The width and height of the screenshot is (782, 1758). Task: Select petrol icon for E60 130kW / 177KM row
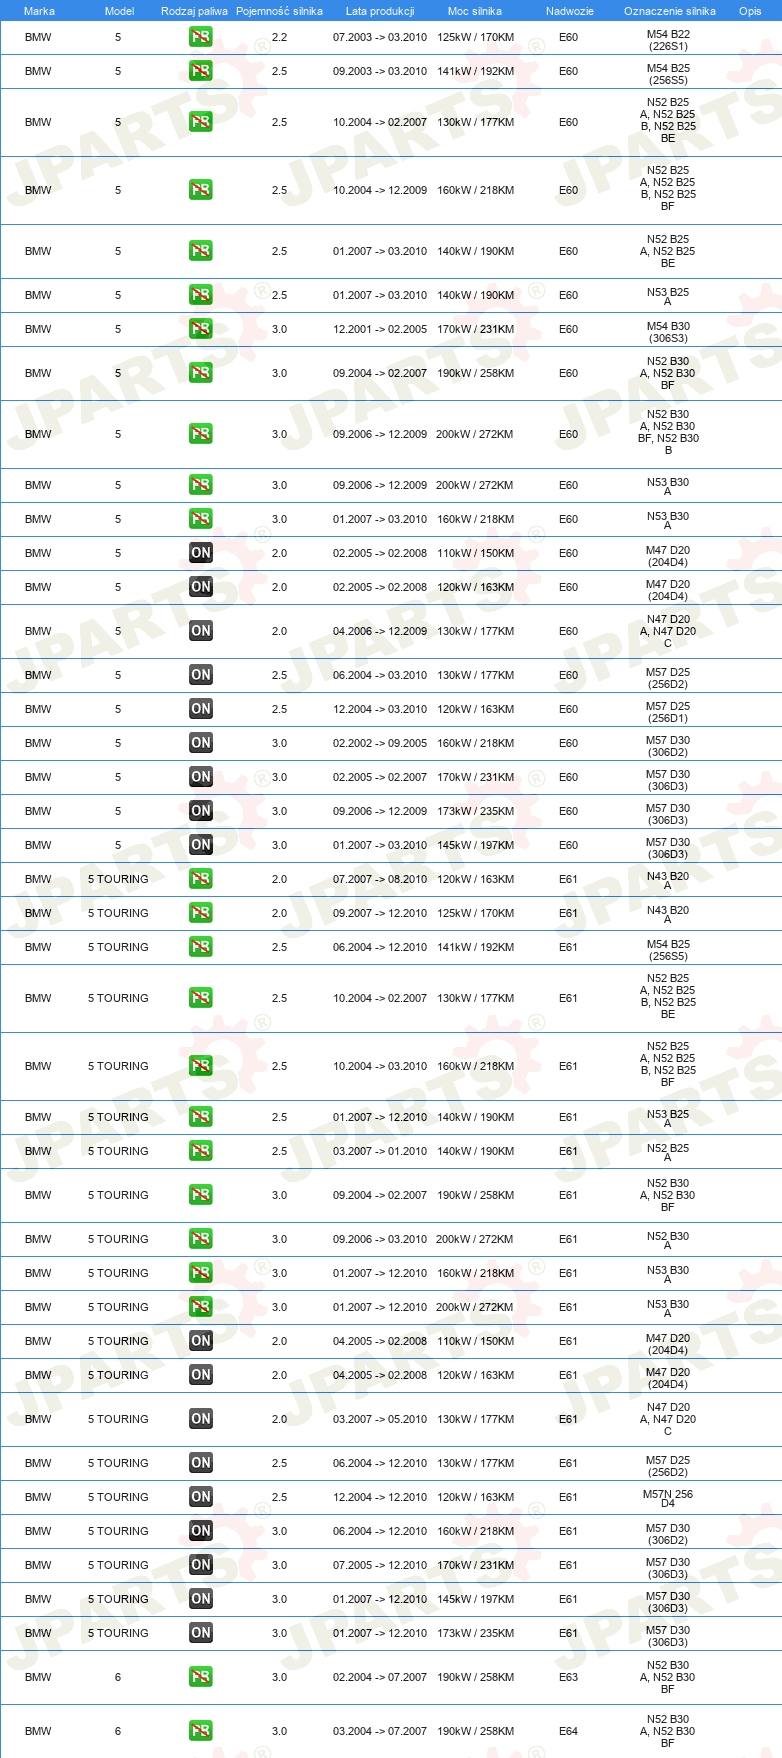(x=201, y=122)
